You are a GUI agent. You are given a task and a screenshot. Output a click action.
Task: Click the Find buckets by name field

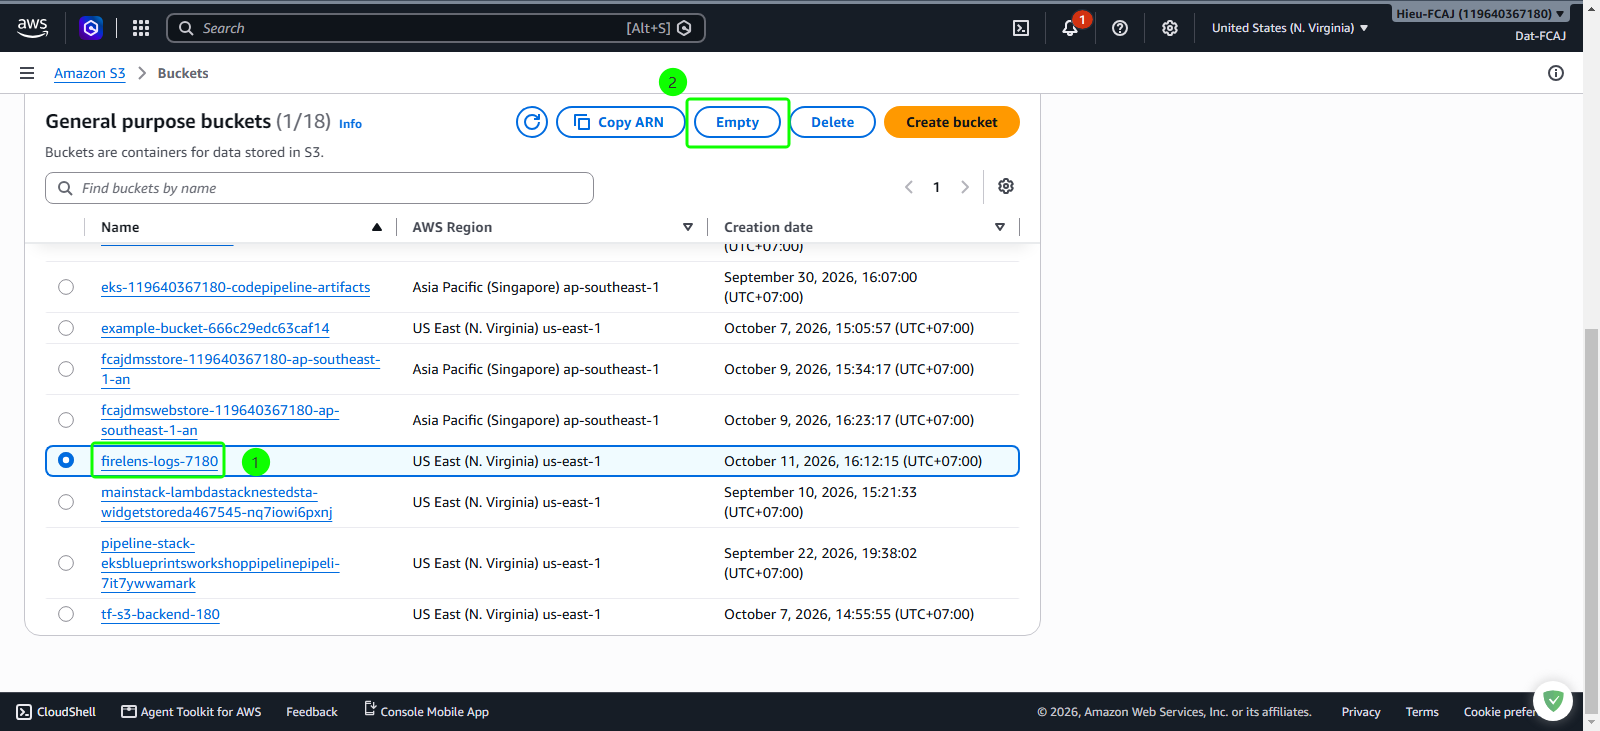[319, 188]
